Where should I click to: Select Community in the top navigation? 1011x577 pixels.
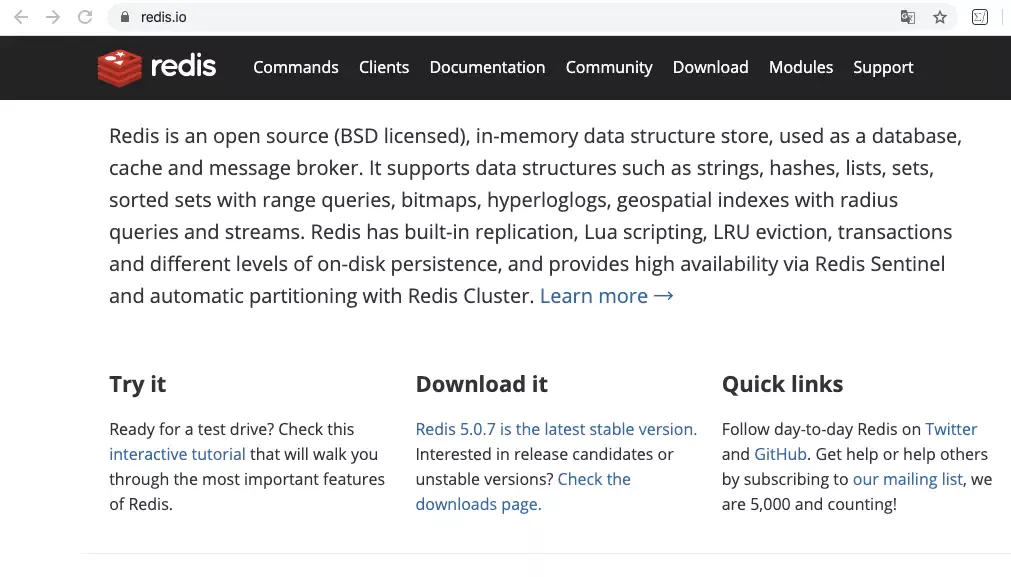[608, 67]
